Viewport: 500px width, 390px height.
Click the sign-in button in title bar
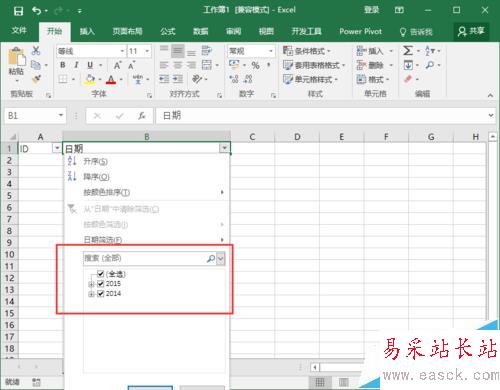pyautogui.click(x=372, y=10)
